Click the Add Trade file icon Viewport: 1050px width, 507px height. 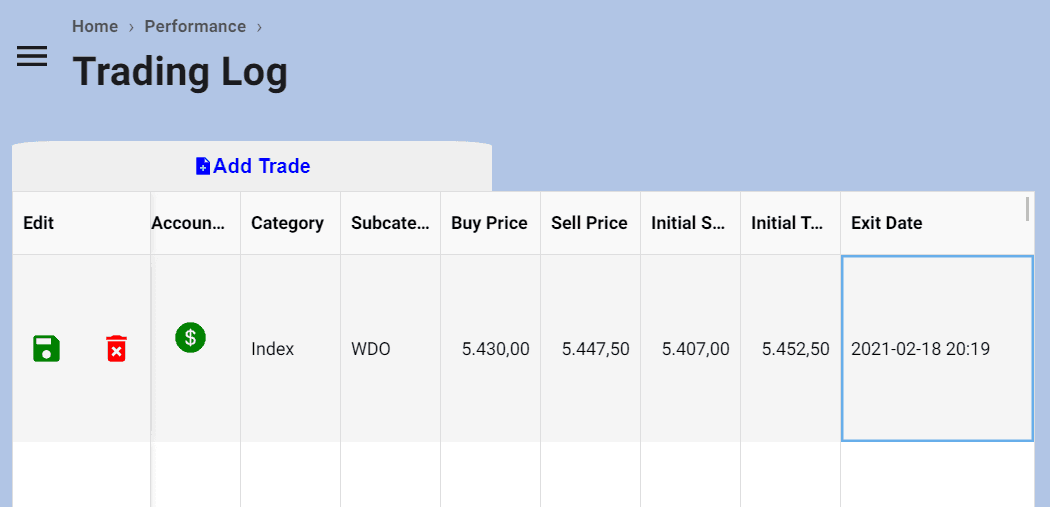click(203, 166)
